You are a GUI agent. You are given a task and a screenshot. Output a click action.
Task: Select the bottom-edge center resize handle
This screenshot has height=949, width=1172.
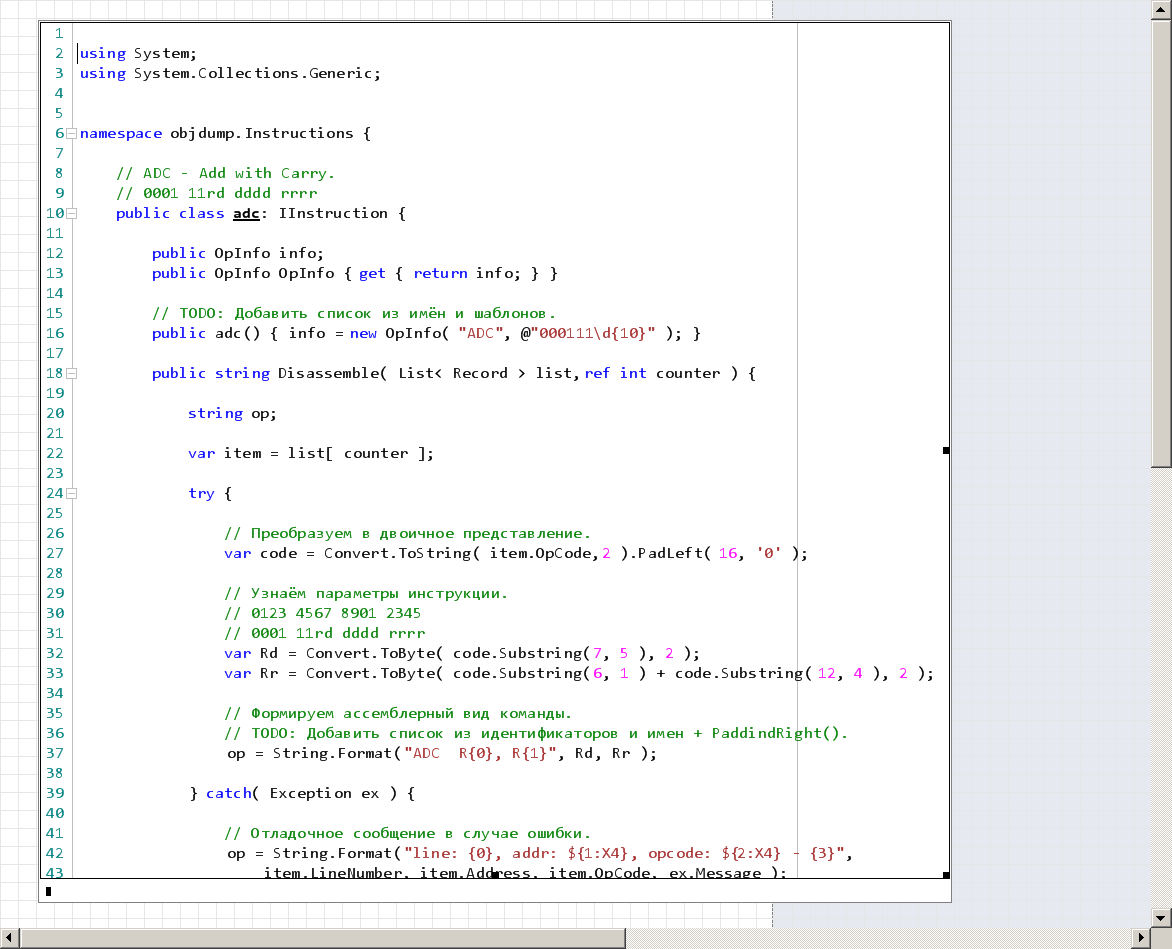pyautogui.click(x=494, y=875)
